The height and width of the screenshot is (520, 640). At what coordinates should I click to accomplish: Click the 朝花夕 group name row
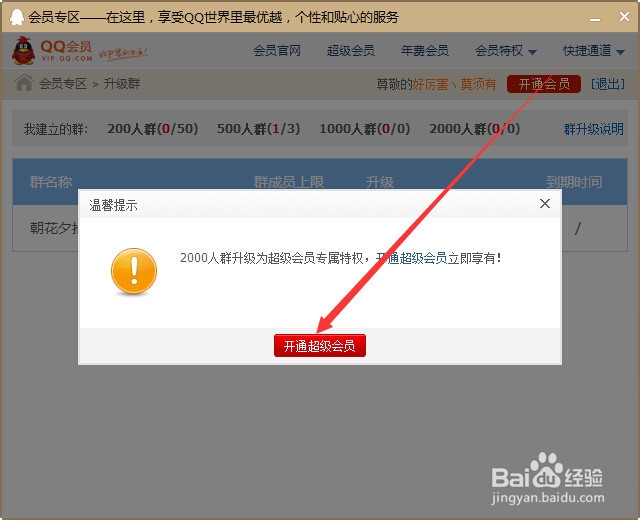[54, 228]
